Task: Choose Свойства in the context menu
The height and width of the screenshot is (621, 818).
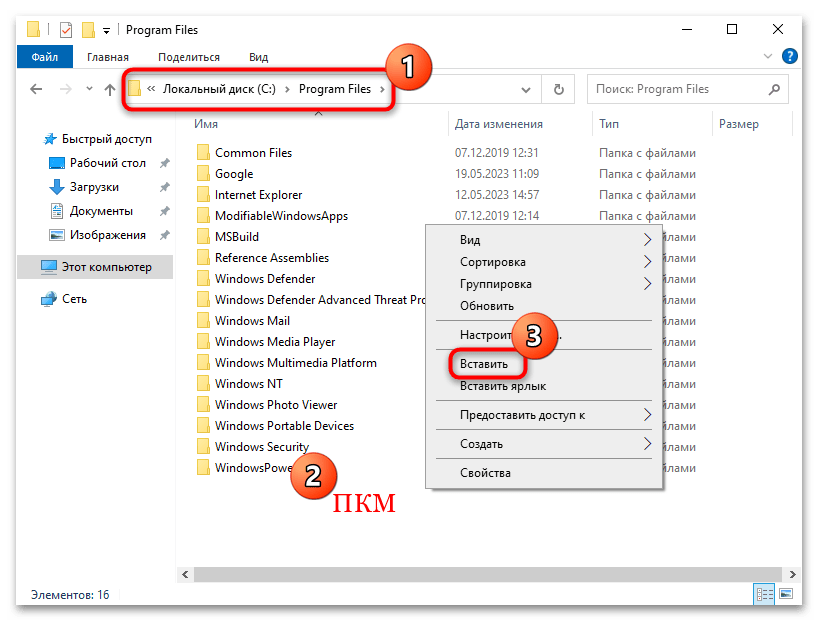Action: point(544,473)
